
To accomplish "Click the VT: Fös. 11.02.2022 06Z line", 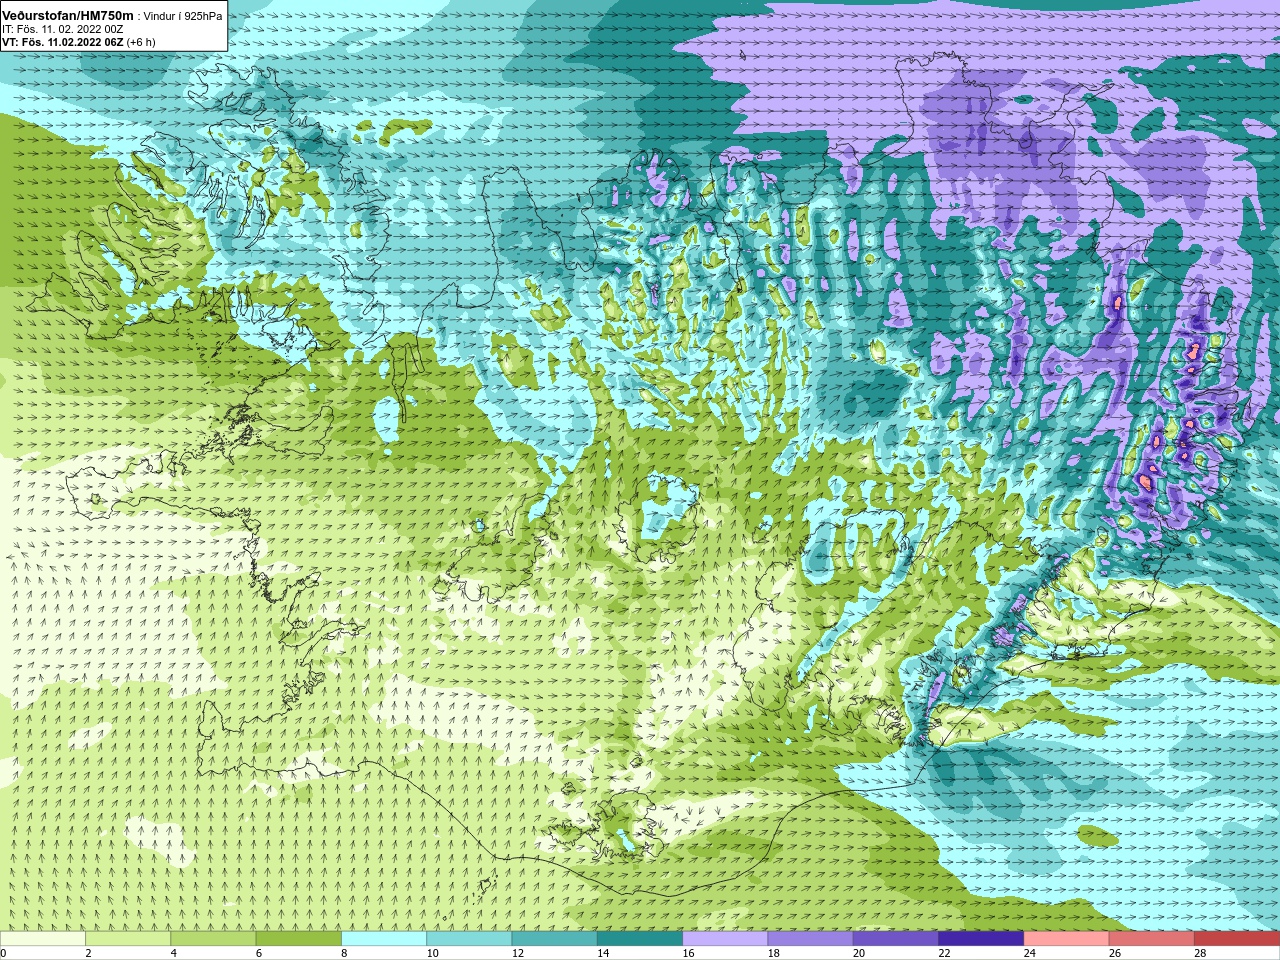I will click(62, 42).
